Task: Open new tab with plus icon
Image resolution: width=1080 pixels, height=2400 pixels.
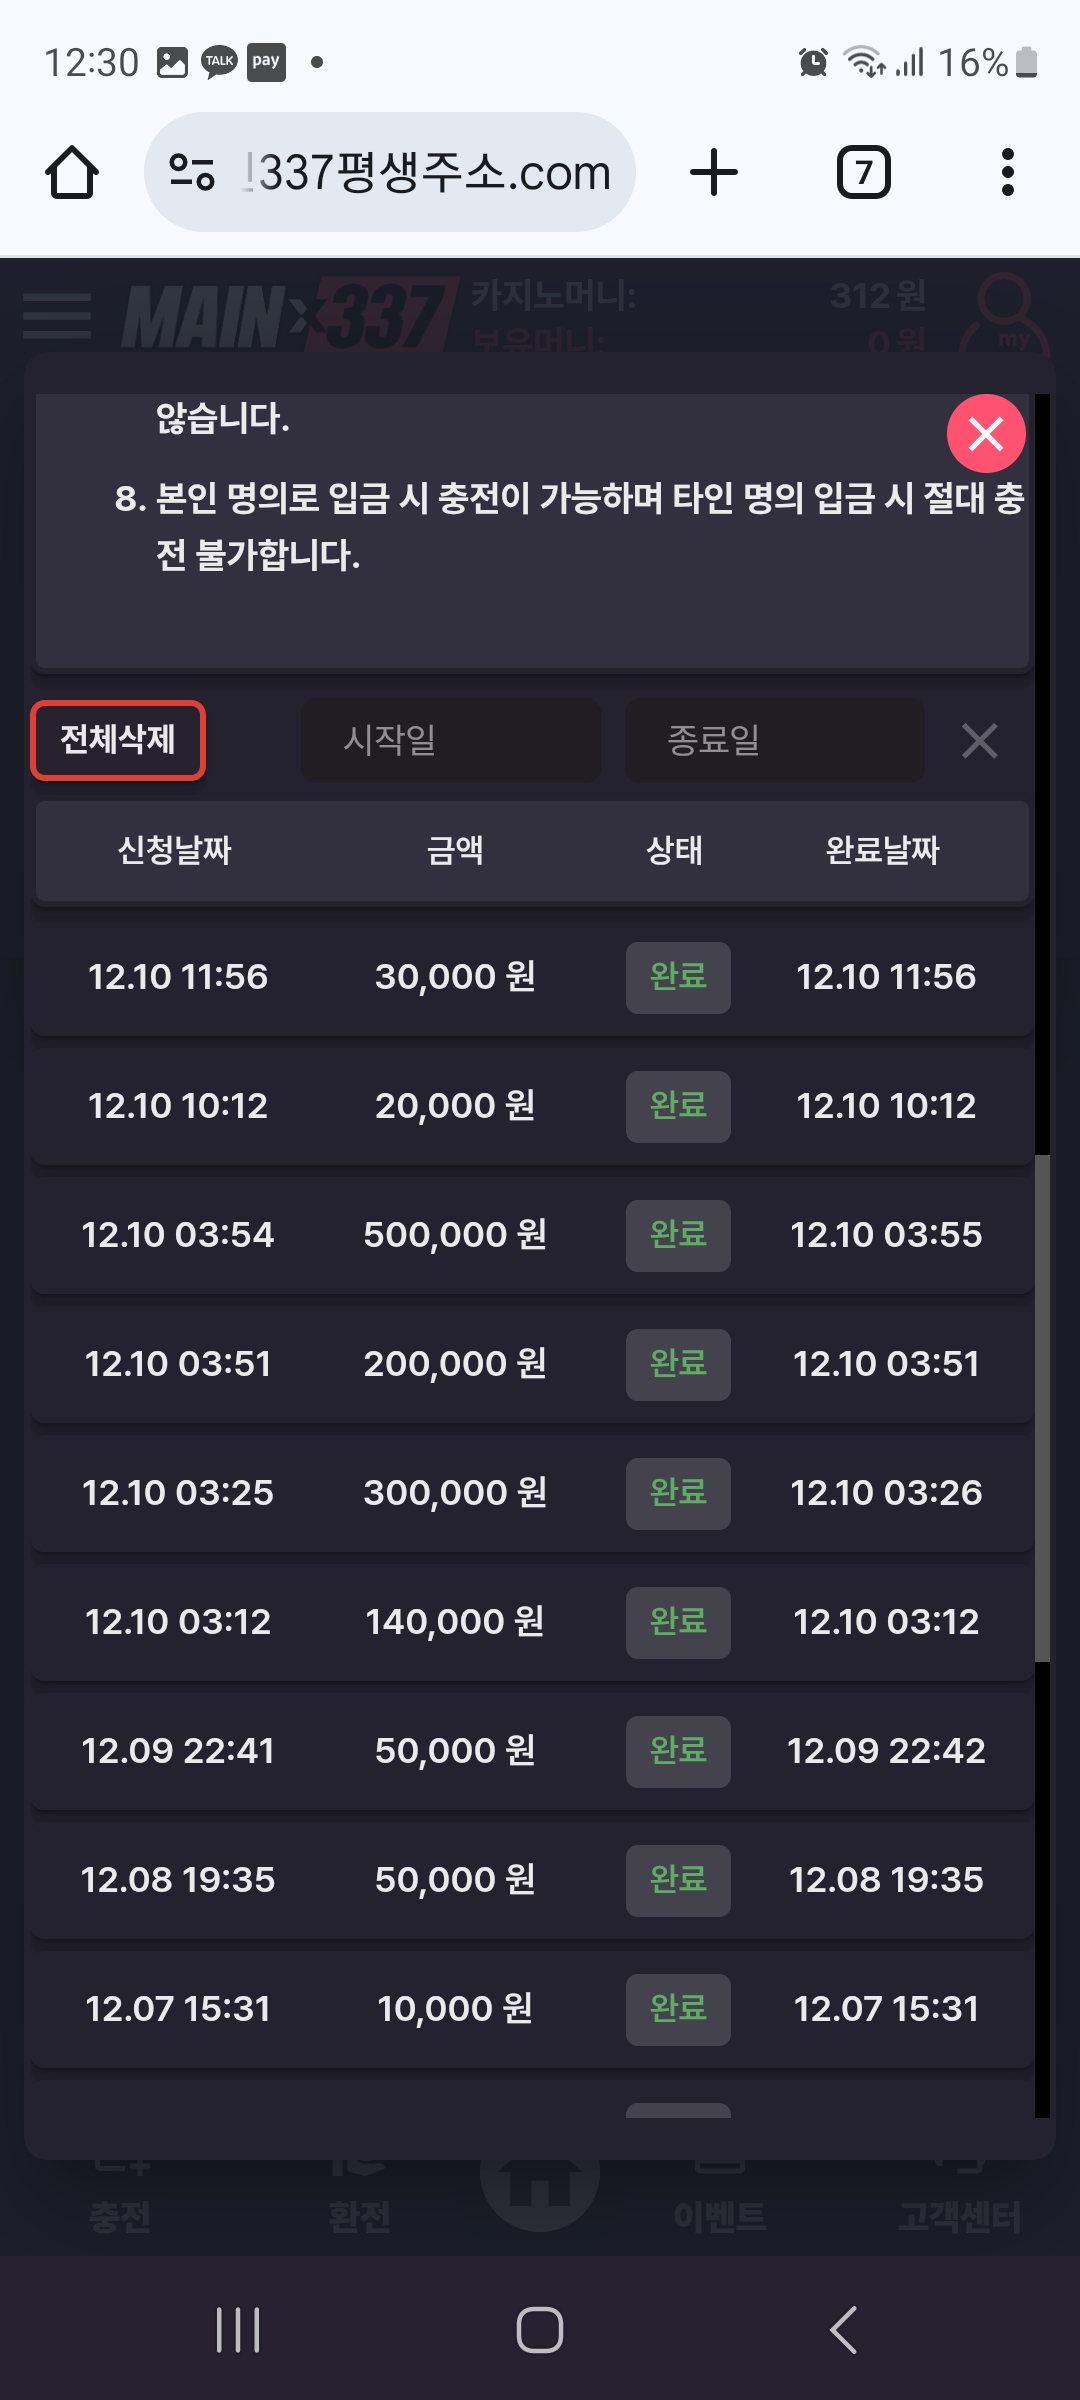Action: pyautogui.click(x=714, y=172)
